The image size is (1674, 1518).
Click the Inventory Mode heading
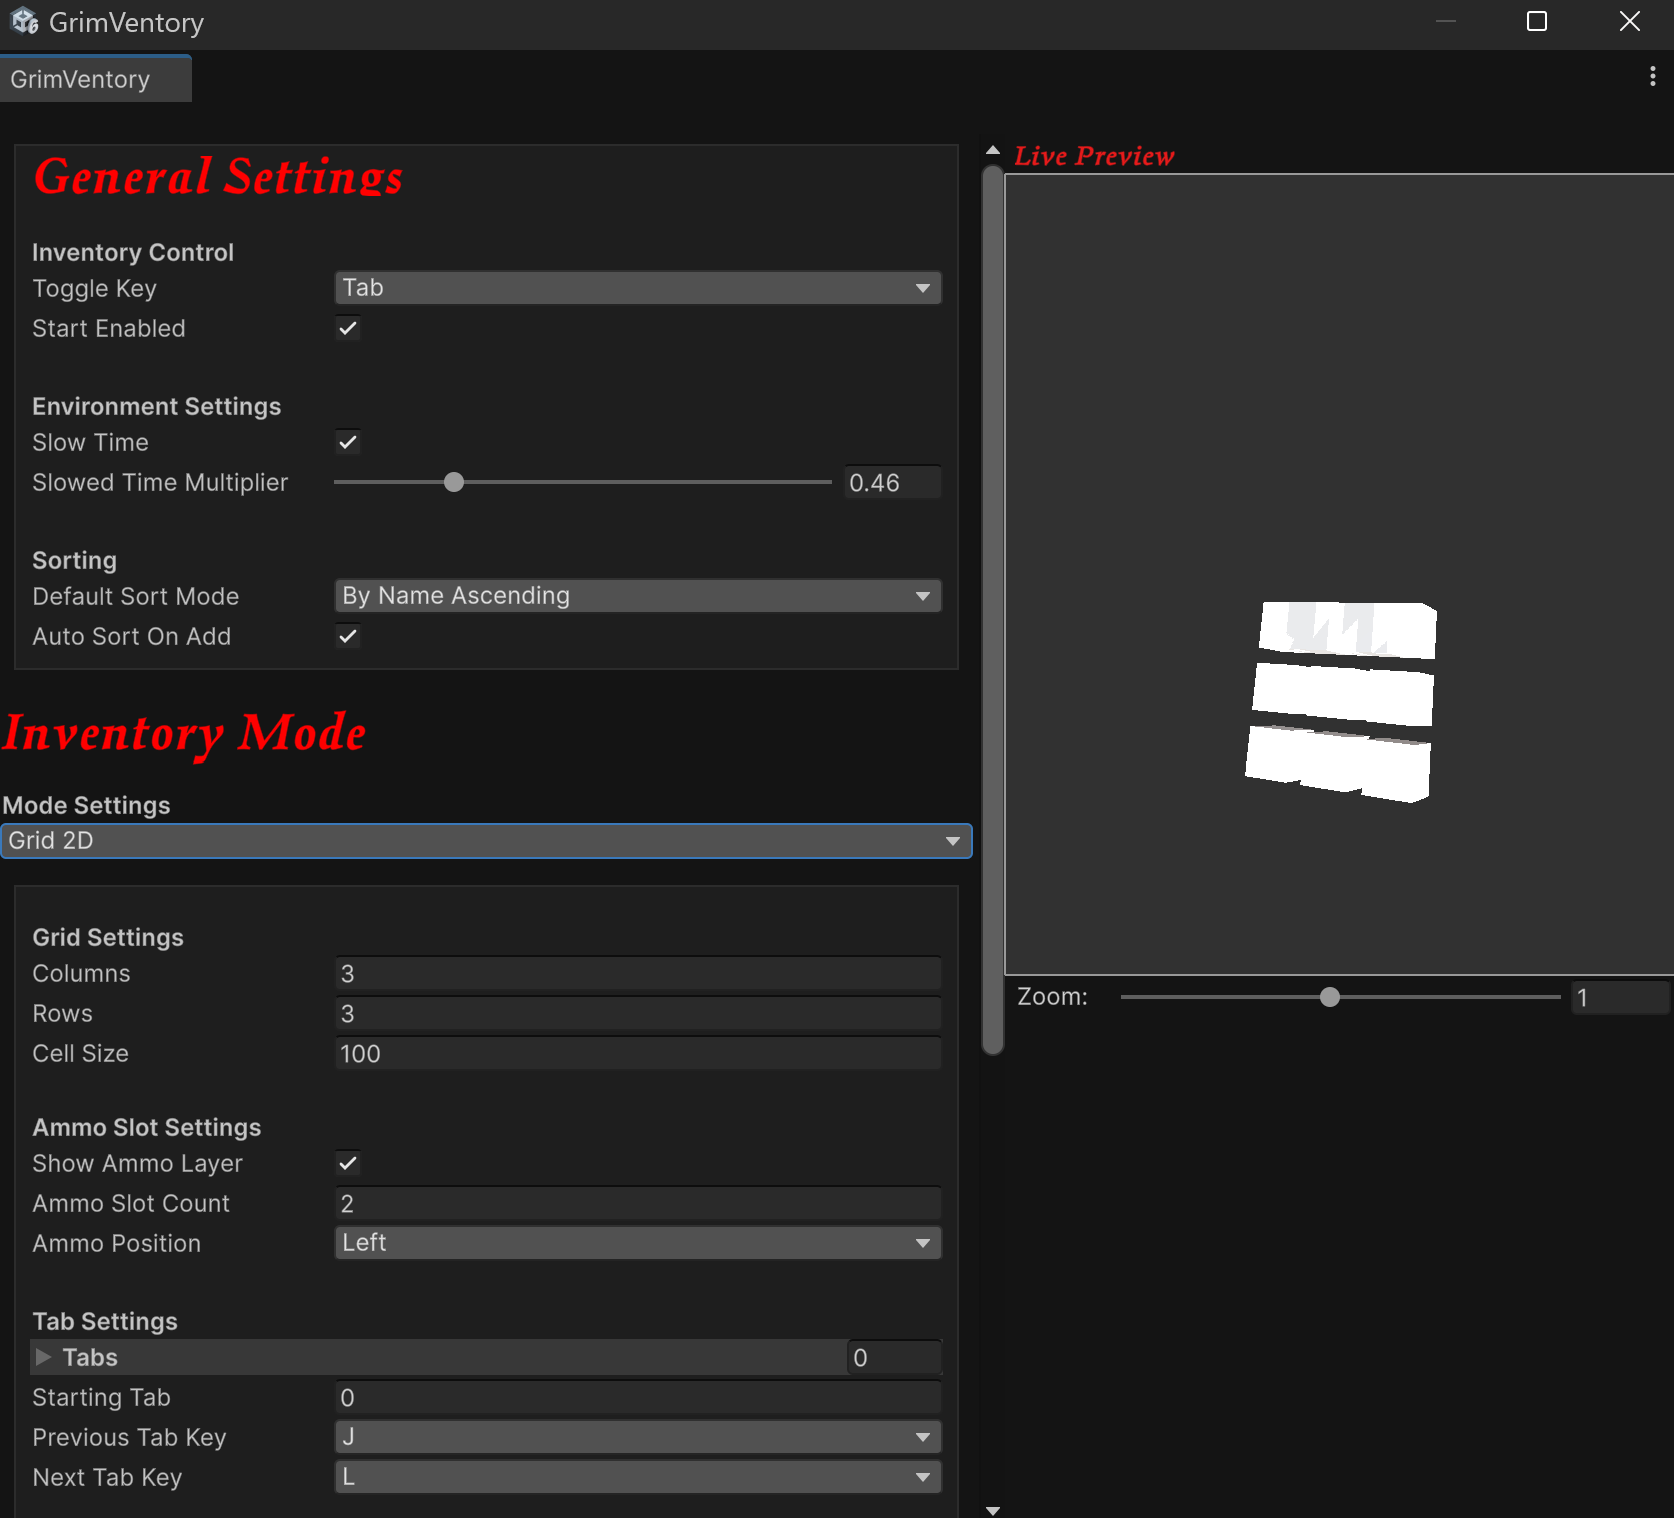(184, 733)
